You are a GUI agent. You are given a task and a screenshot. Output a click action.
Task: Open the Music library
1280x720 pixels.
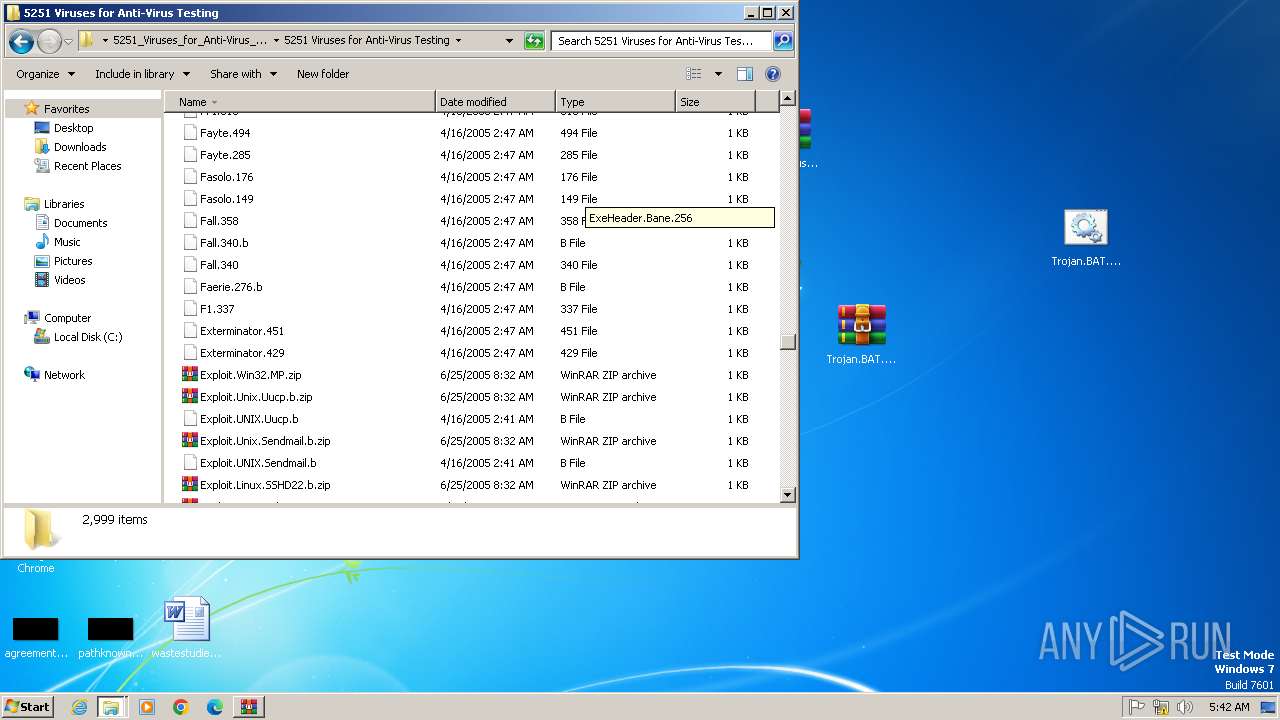tap(67, 242)
